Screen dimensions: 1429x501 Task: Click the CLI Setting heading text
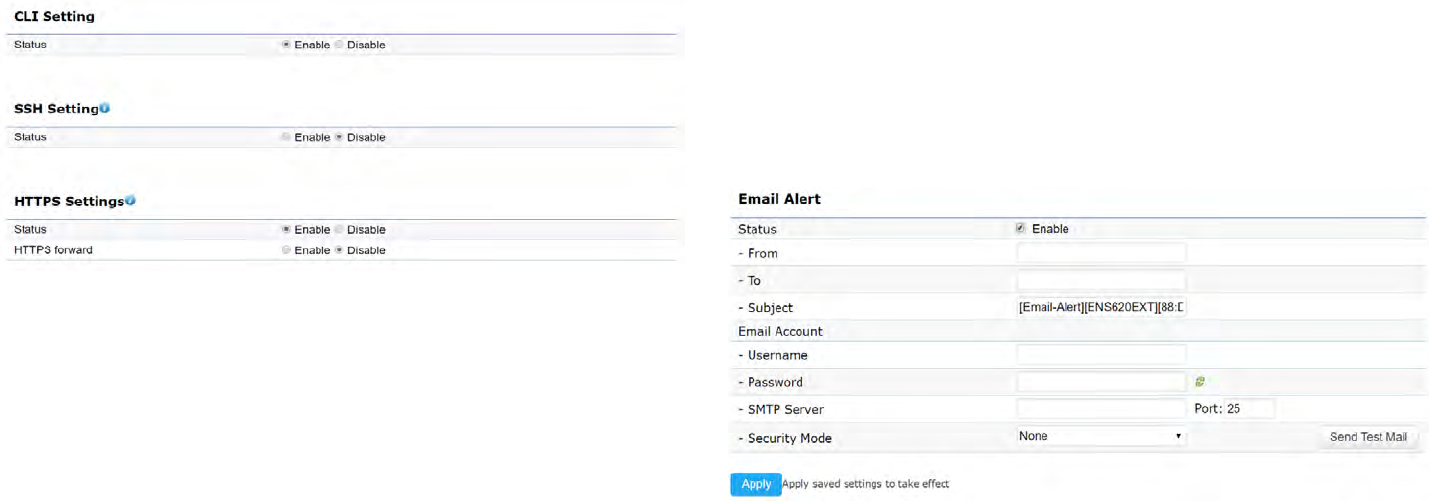click(54, 16)
